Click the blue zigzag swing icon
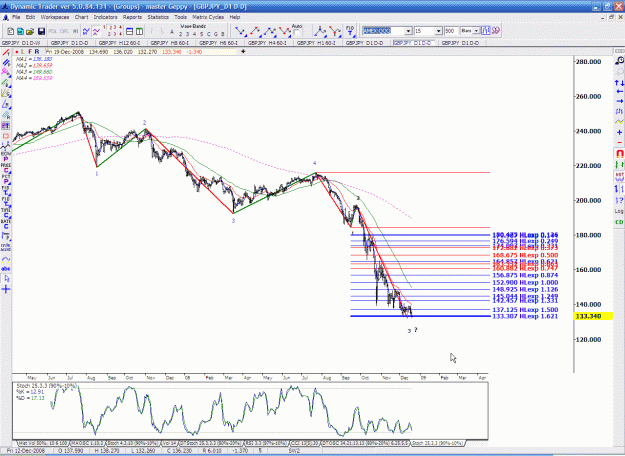This screenshot has height=456, width=625. click(x=86, y=31)
